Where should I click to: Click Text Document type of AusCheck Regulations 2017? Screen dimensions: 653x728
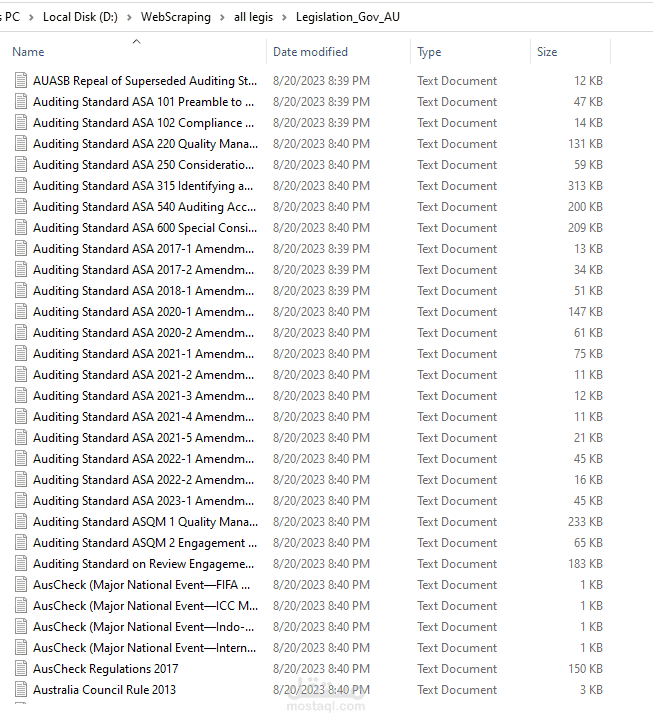coord(457,669)
